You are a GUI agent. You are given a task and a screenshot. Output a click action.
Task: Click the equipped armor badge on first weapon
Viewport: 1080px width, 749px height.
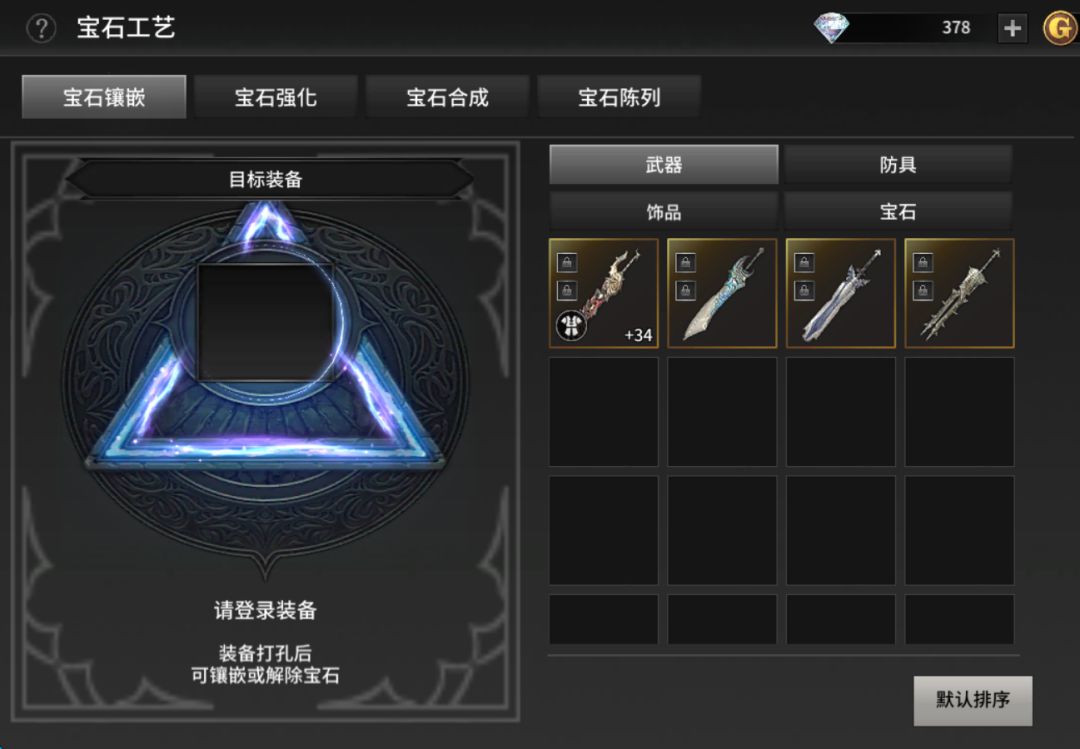[571, 326]
